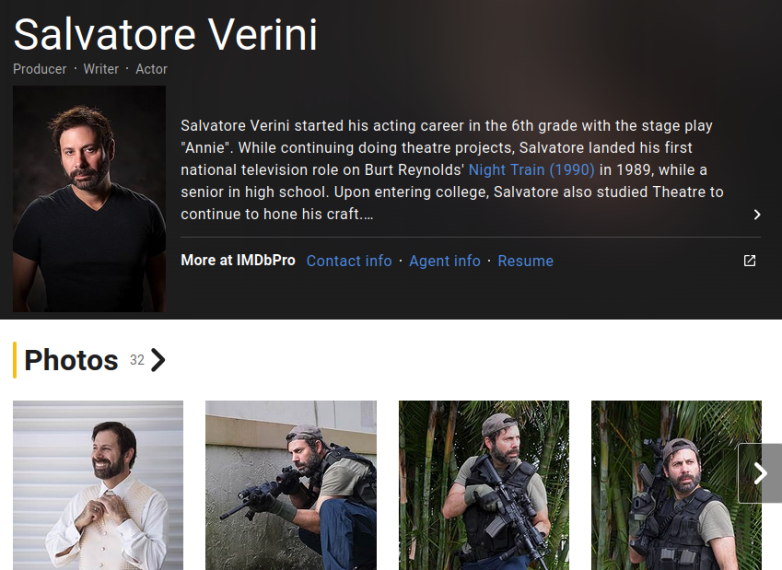Open the photo of man in white vest
Viewport: 782px width, 570px height.
(98, 485)
